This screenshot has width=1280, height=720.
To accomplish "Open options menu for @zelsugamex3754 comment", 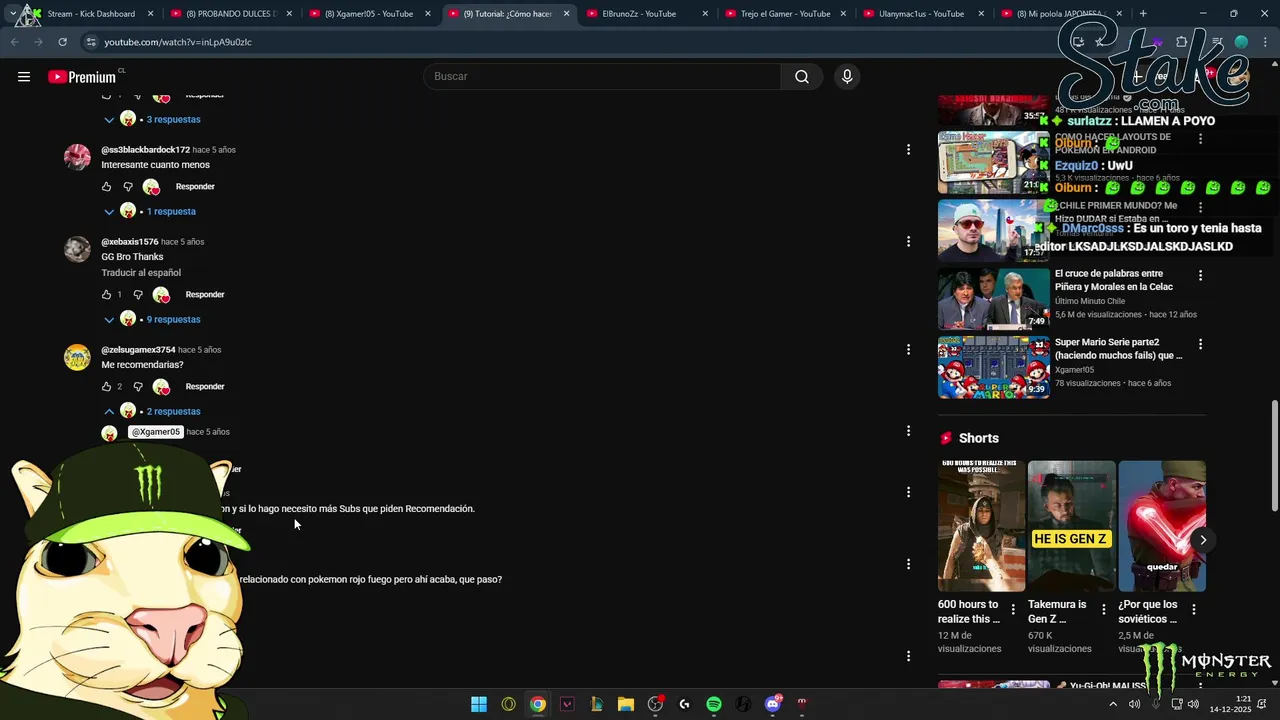I will 908,350.
